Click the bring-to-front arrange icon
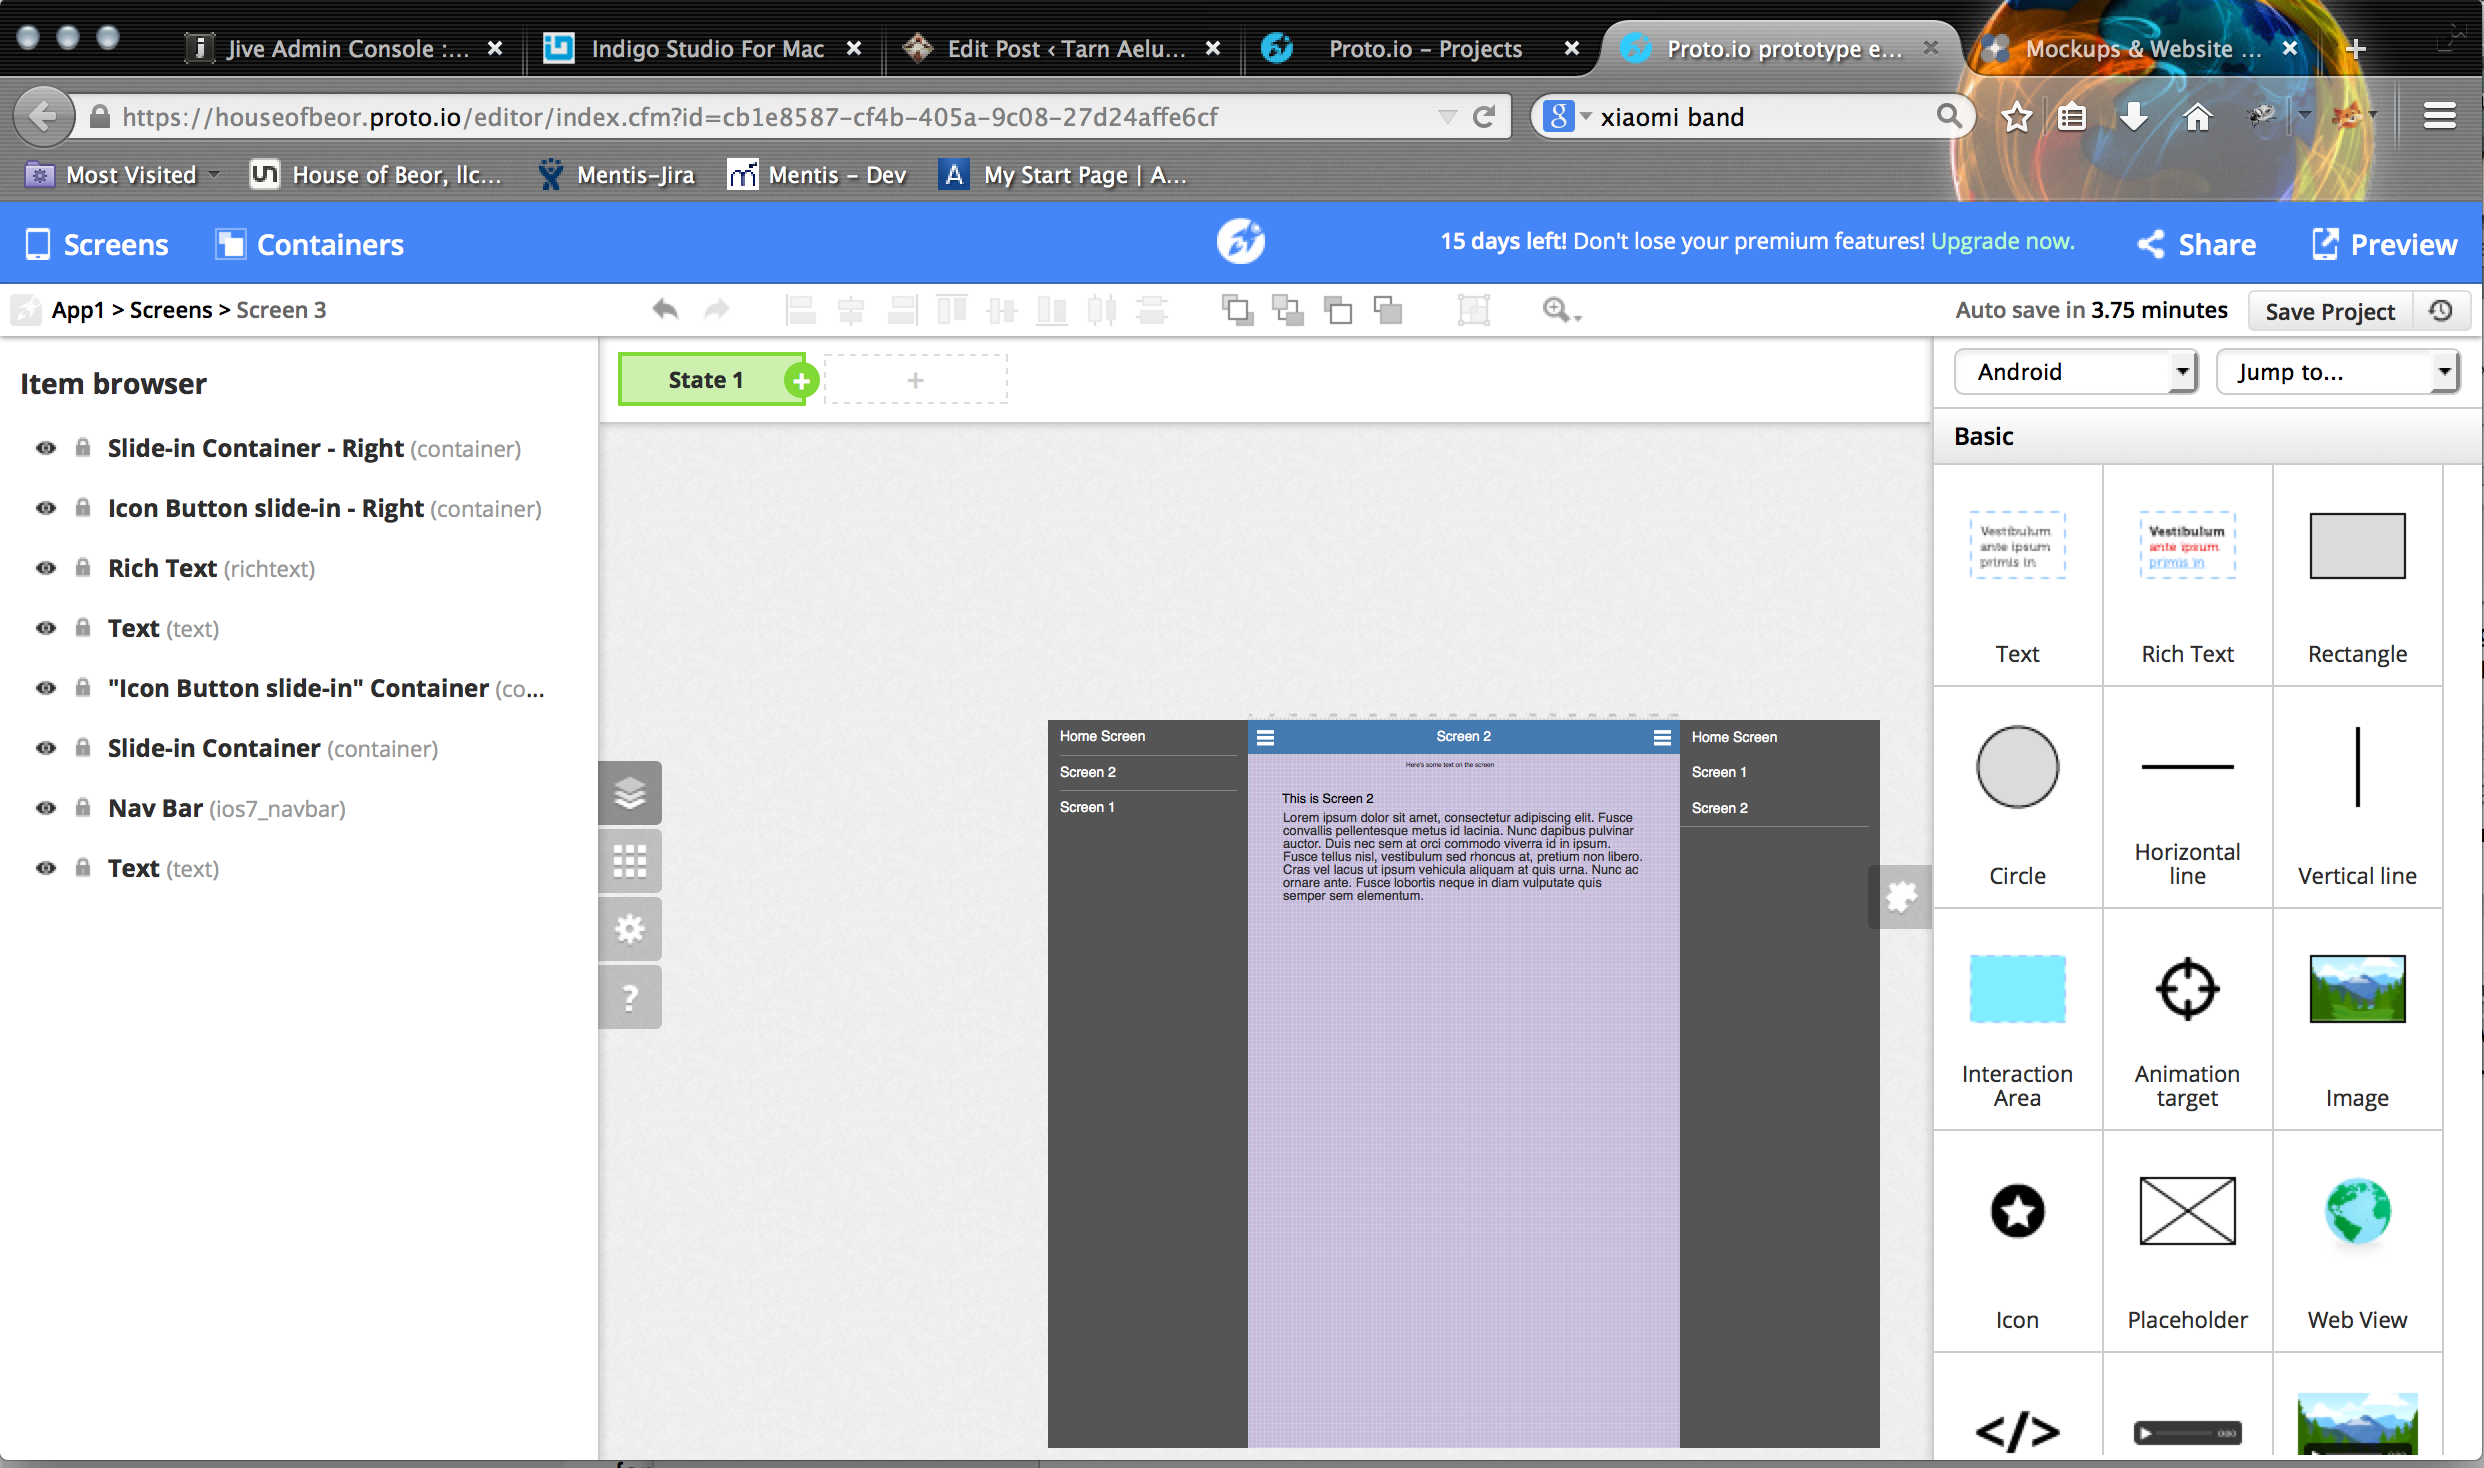 pos(1237,310)
